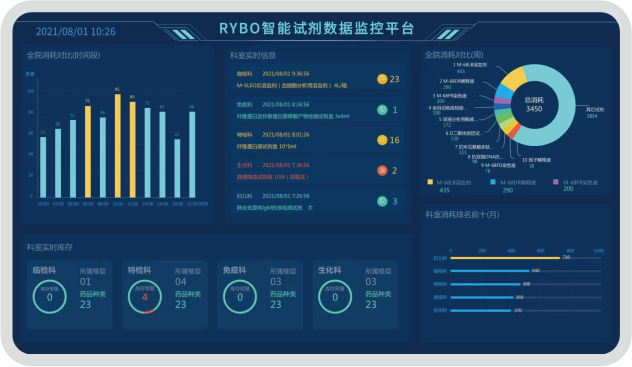The height and width of the screenshot is (367, 632).
Task: Click the 科室实时库存 panel heading
Action: click(x=50, y=247)
